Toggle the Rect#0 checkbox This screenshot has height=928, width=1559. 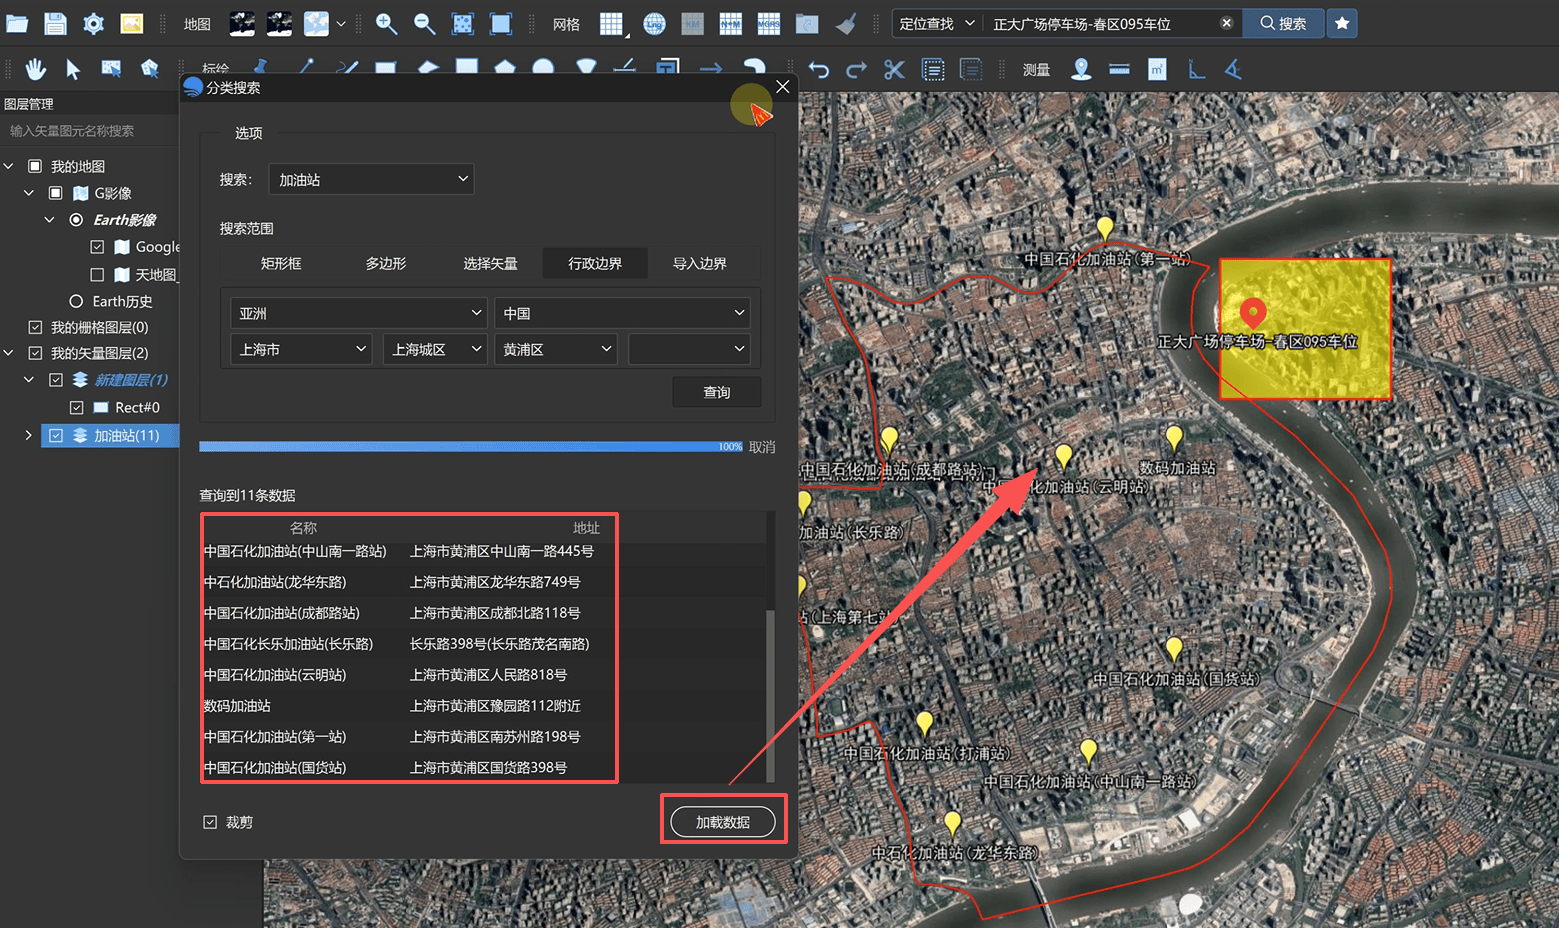(76, 407)
